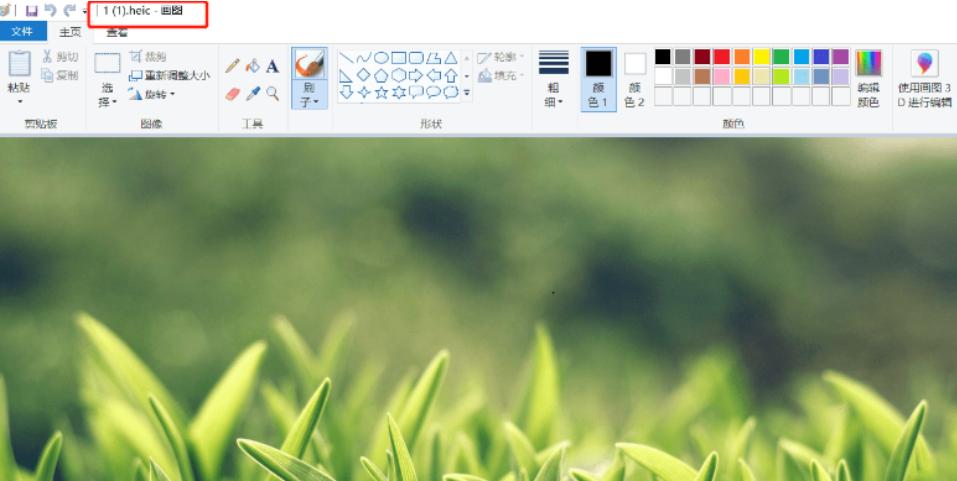The width and height of the screenshot is (957, 481).
Task: Select the Magnifier tool
Action: click(272, 93)
